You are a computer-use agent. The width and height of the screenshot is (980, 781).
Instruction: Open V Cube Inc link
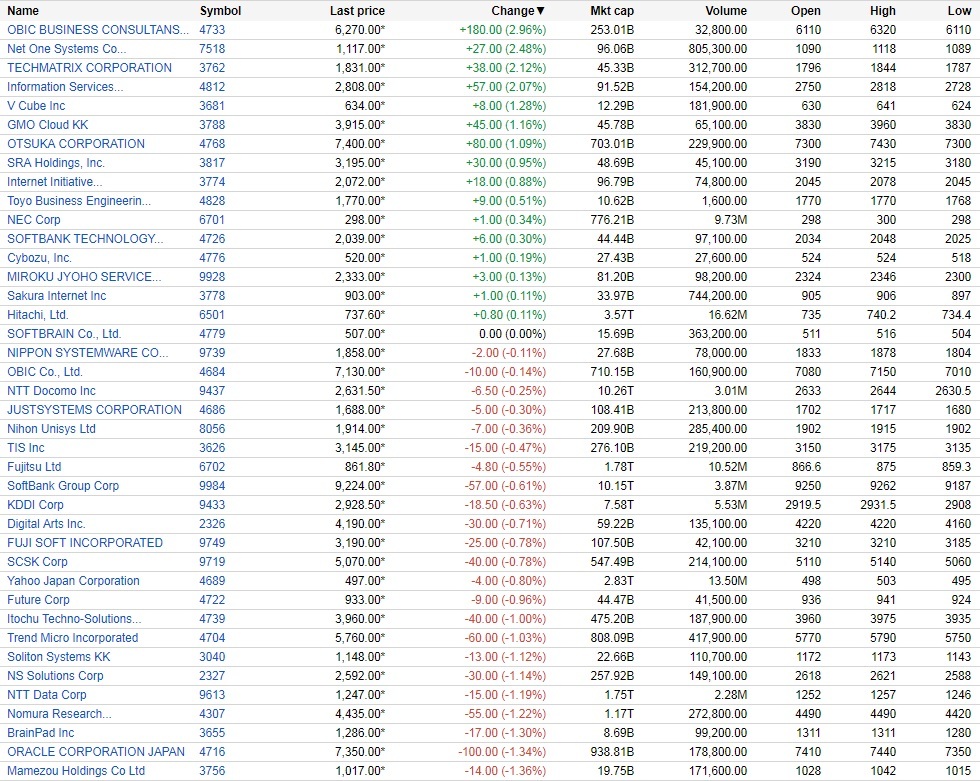[36, 106]
